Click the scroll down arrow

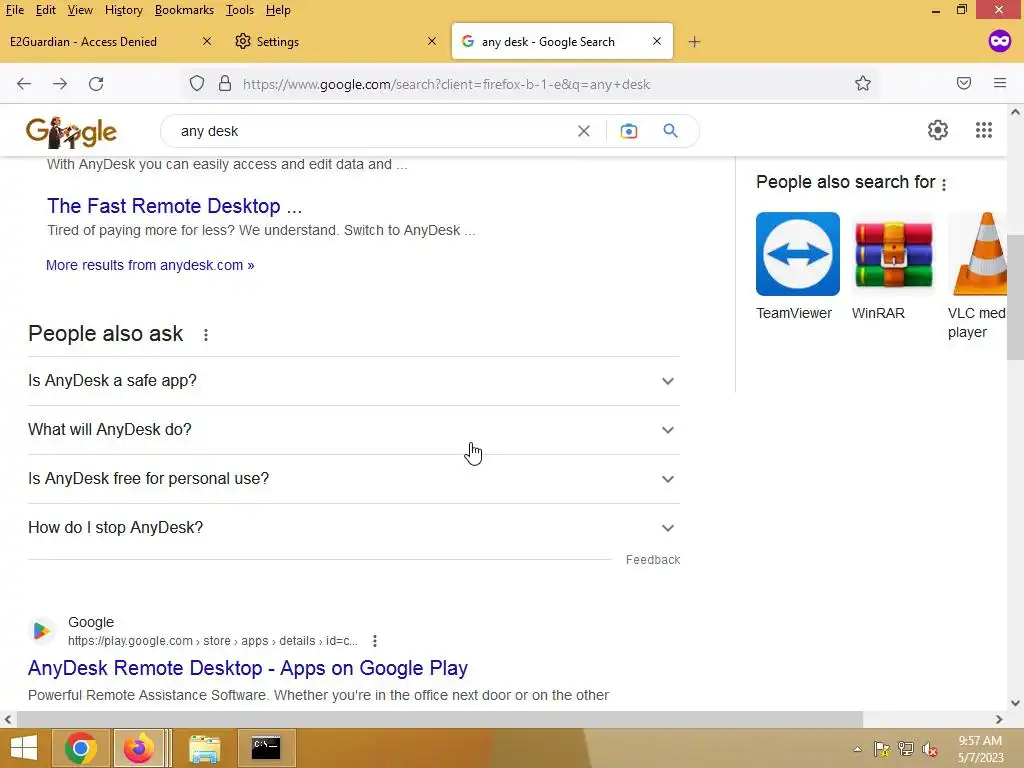point(1015,703)
